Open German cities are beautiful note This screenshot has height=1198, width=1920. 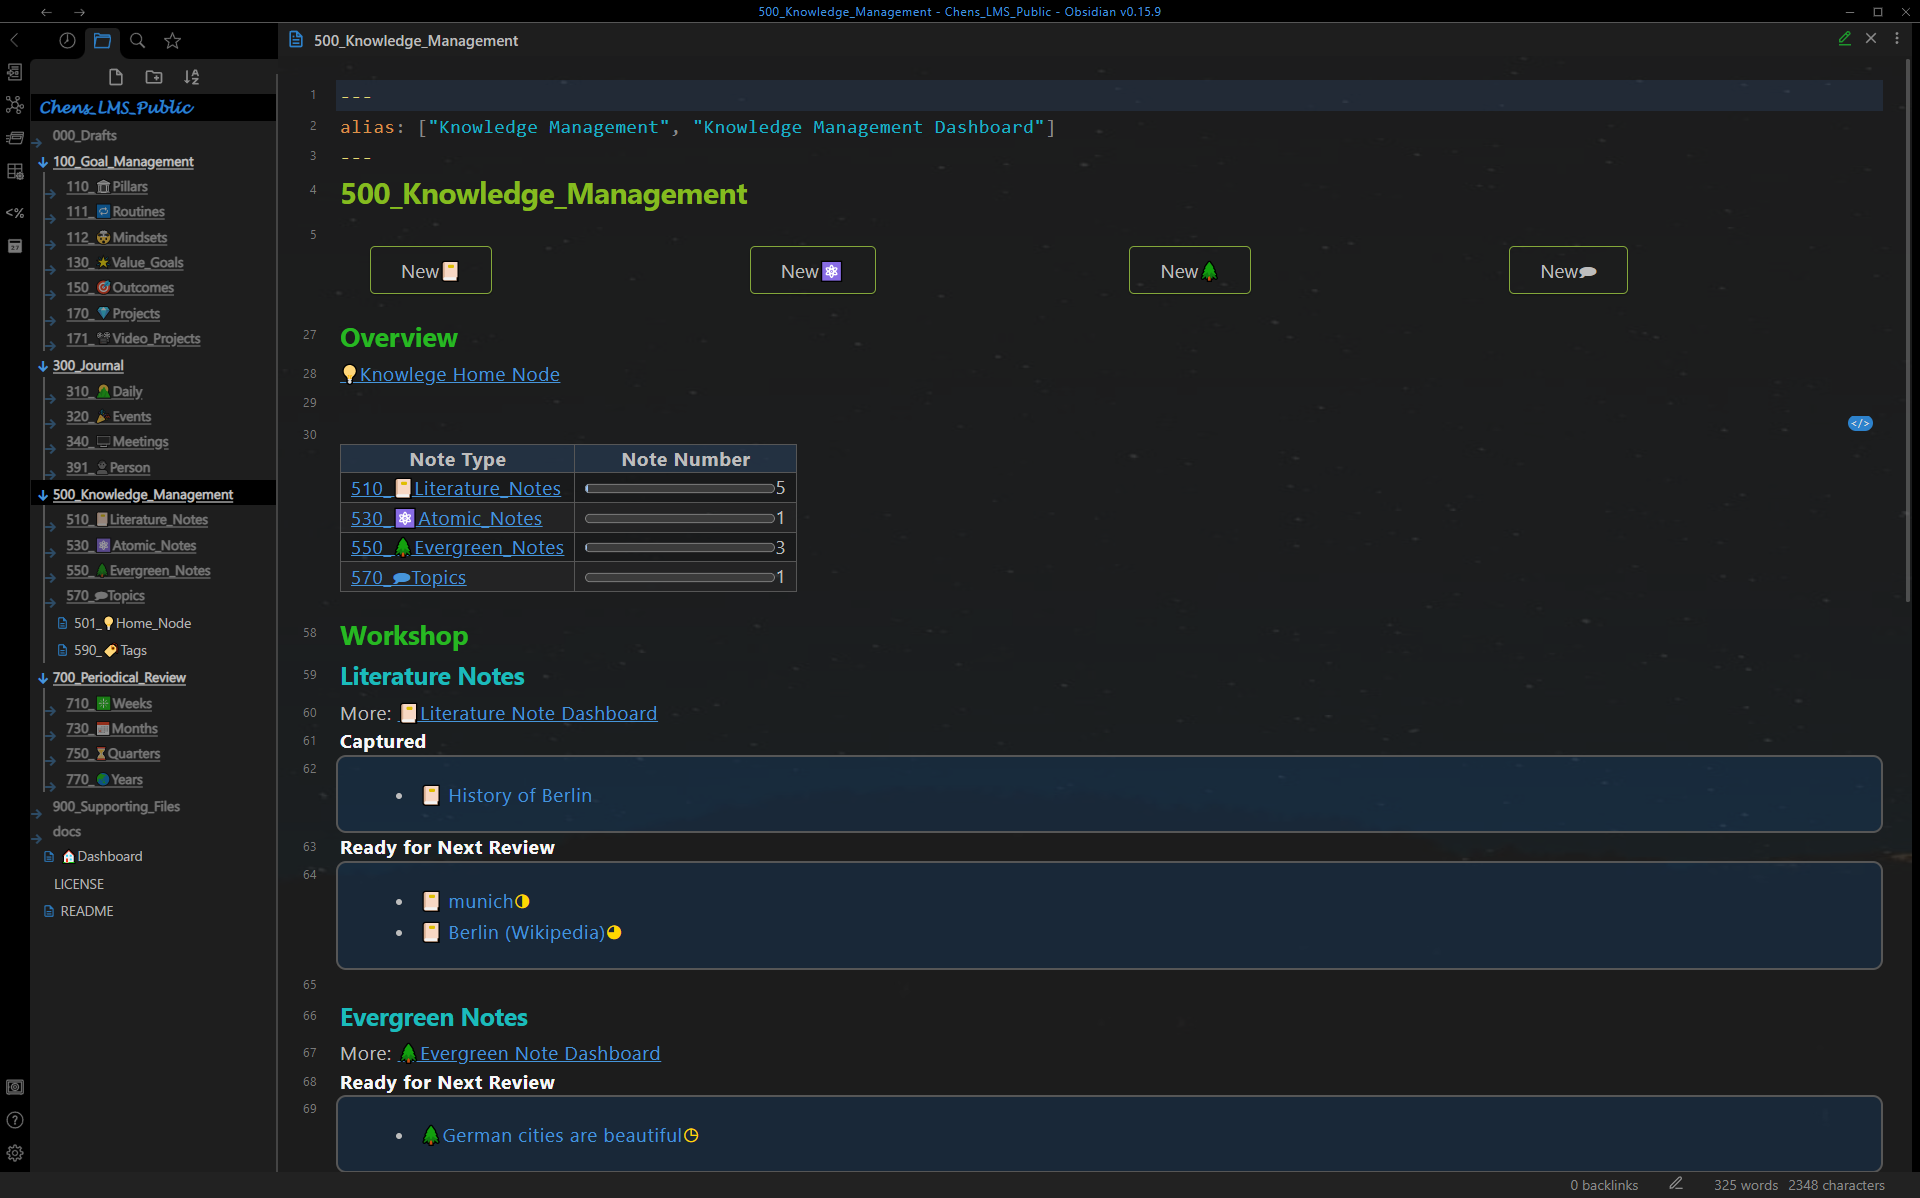[x=560, y=1135]
